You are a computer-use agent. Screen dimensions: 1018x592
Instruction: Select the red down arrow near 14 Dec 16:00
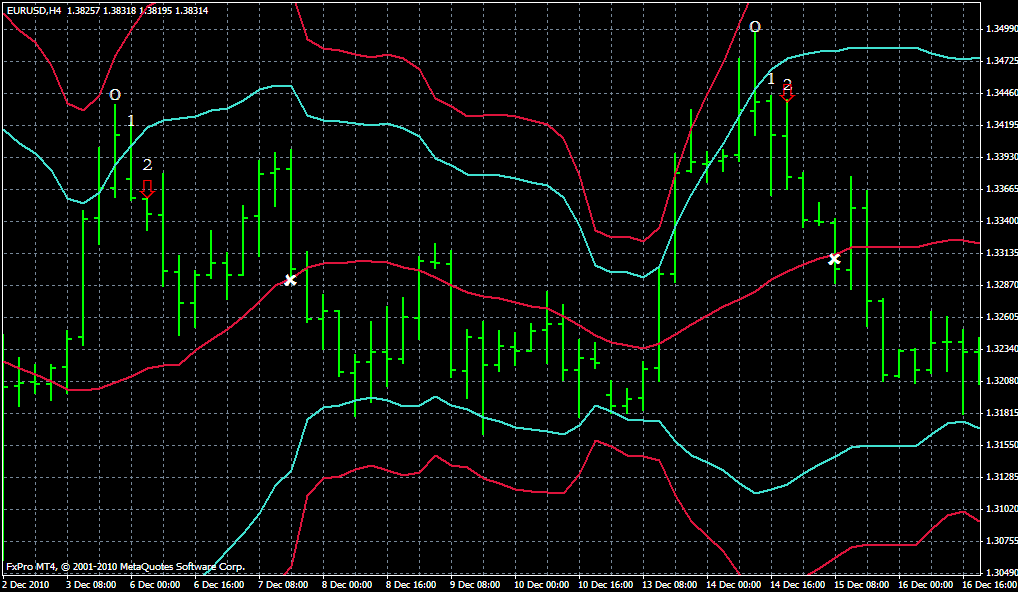click(787, 95)
